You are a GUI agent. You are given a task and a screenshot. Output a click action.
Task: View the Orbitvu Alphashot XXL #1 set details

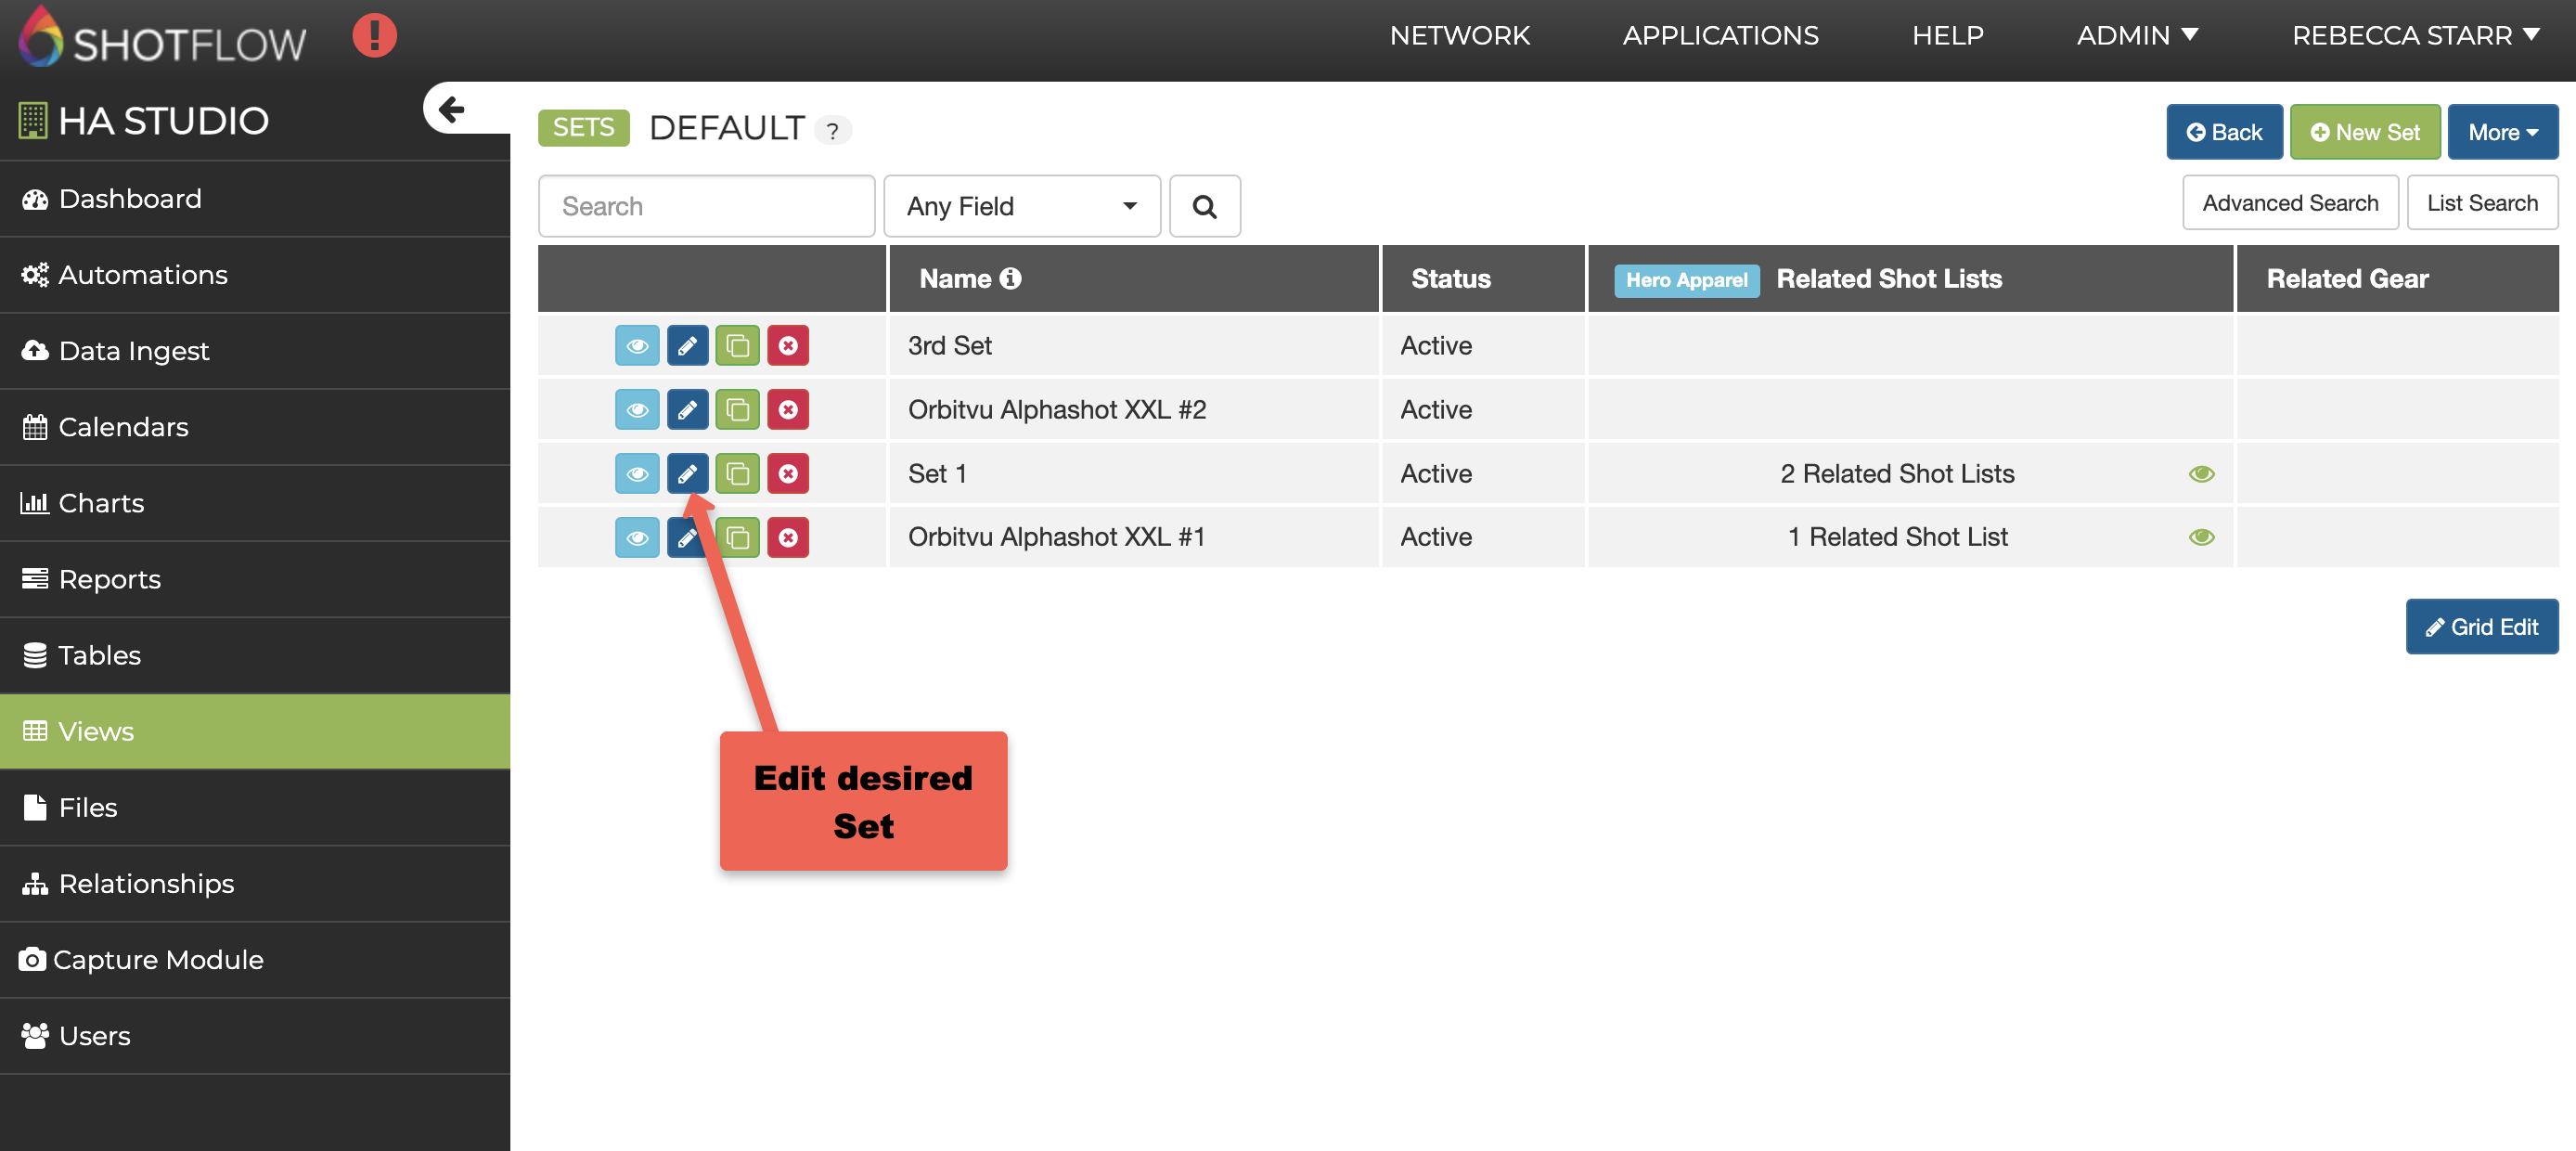637,538
